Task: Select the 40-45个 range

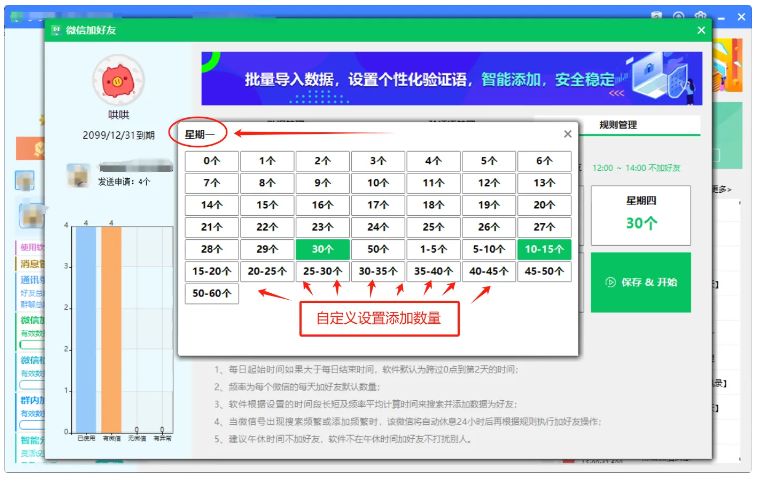Action: (x=489, y=271)
